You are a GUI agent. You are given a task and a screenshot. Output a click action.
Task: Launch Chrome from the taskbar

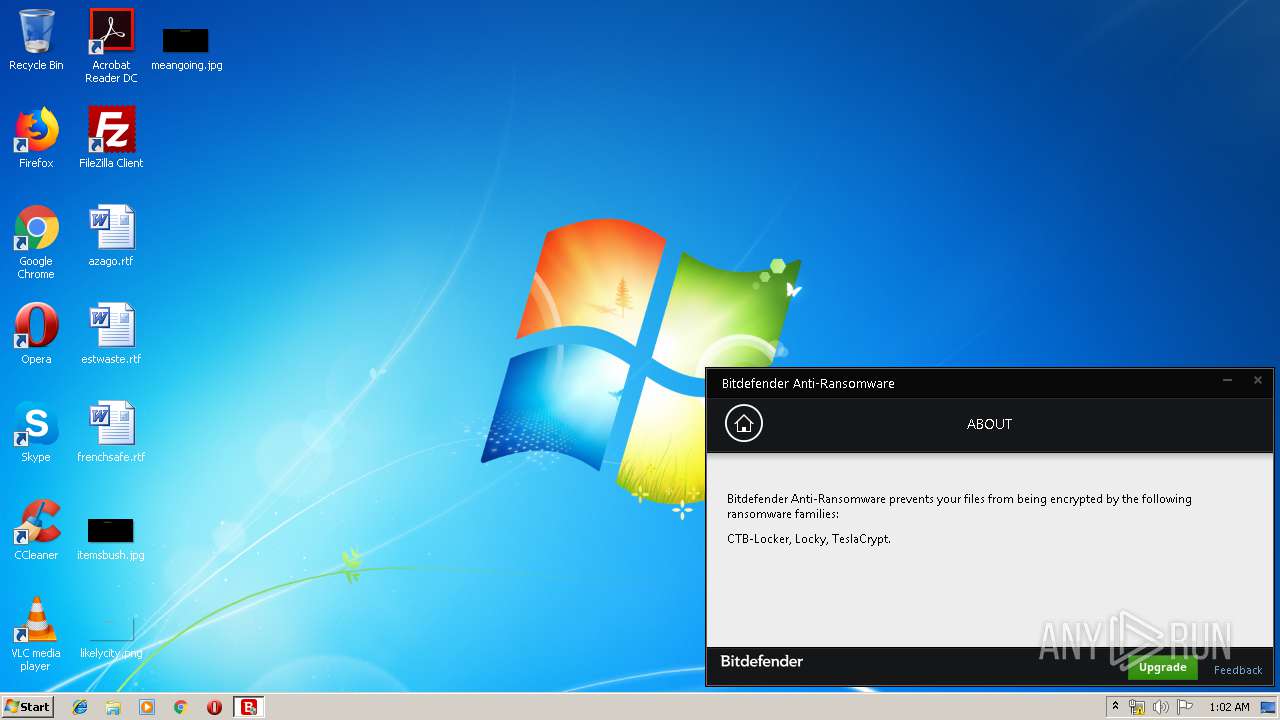[180, 707]
